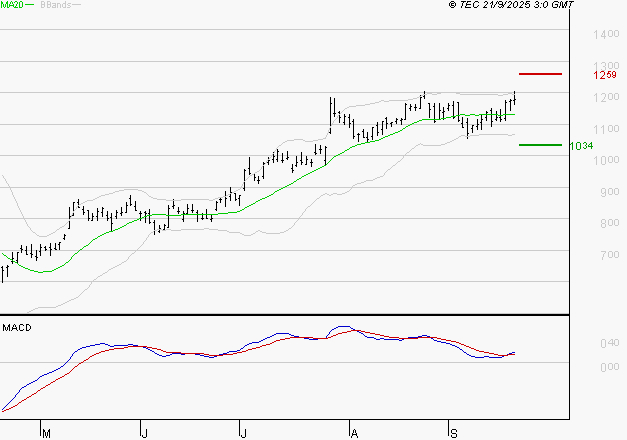Click the 1100 price axis label
The width and height of the screenshot is (627, 440).
(x=606, y=129)
